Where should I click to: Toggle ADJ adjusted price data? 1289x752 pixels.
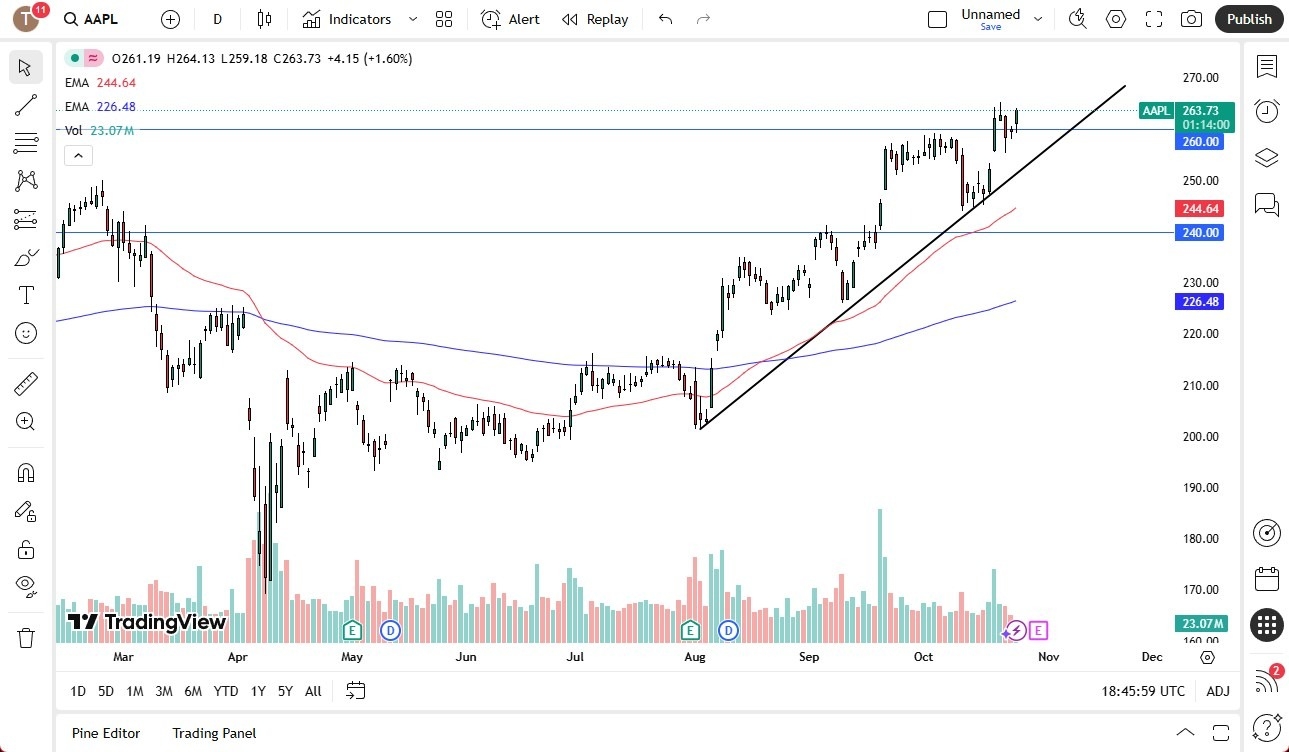click(x=1218, y=691)
